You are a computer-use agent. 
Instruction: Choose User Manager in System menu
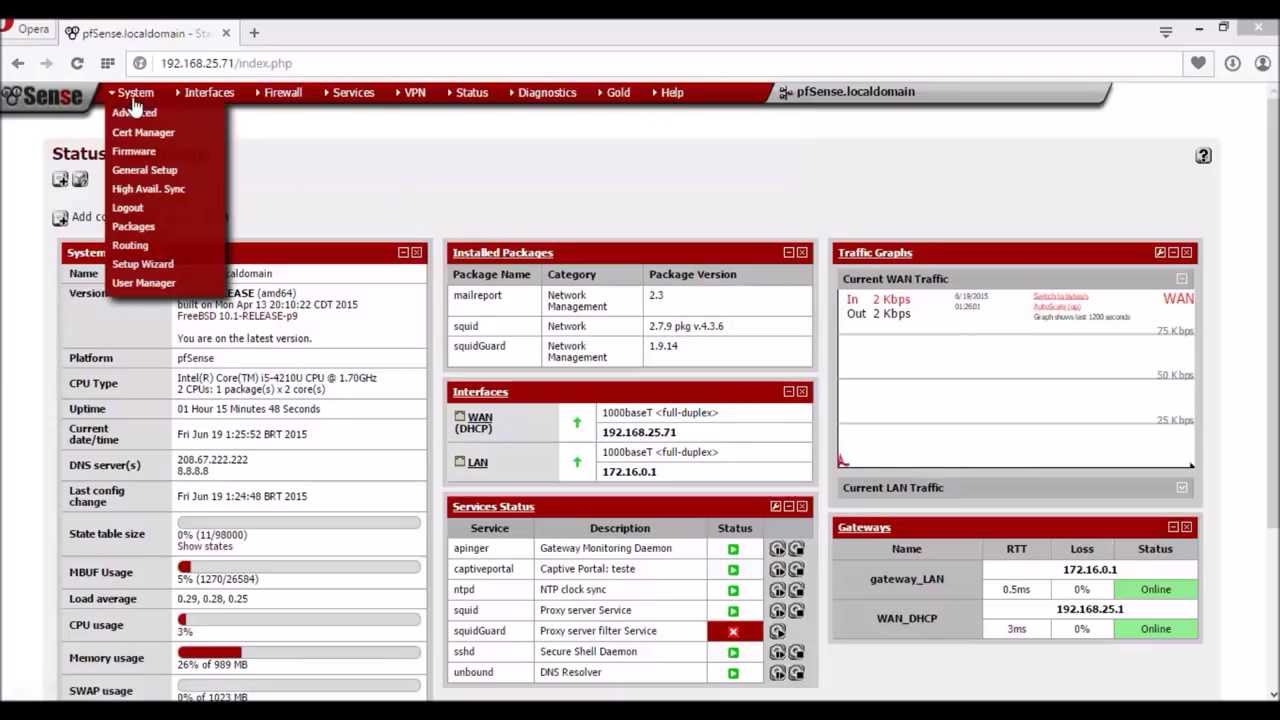(x=143, y=283)
